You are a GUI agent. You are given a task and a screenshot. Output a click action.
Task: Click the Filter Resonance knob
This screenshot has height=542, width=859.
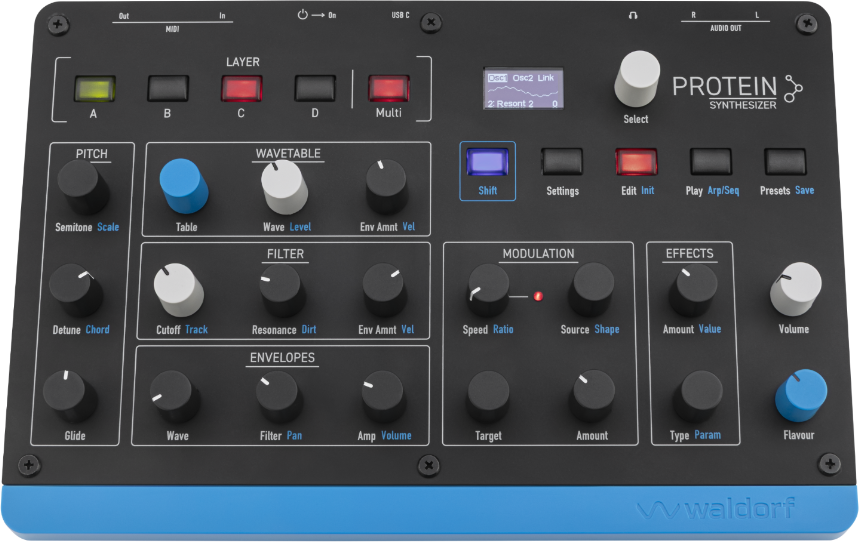point(282,288)
